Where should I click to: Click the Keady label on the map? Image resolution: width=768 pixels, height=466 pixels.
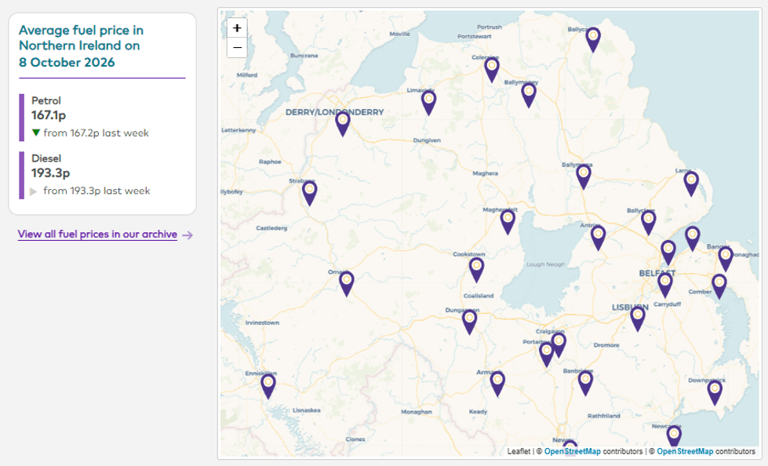(x=478, y=412)
